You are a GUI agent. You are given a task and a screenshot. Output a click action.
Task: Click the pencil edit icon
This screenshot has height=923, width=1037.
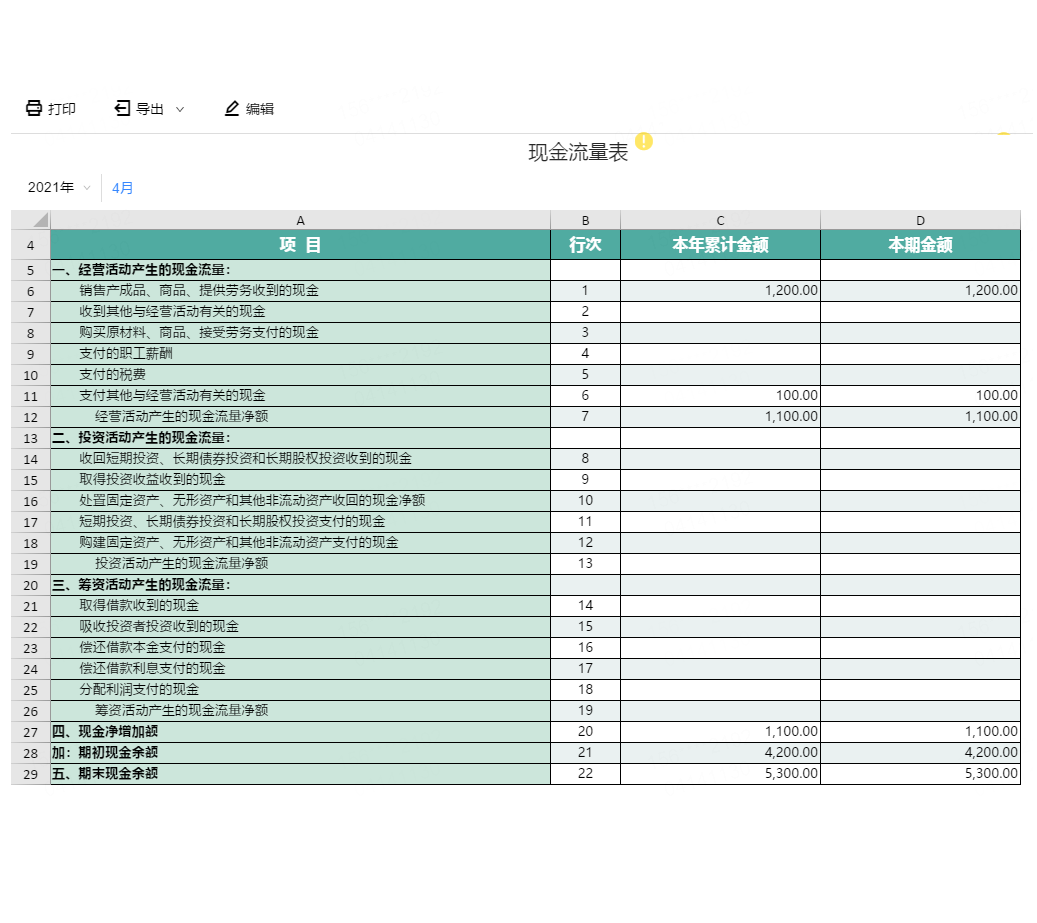point(232,108)
